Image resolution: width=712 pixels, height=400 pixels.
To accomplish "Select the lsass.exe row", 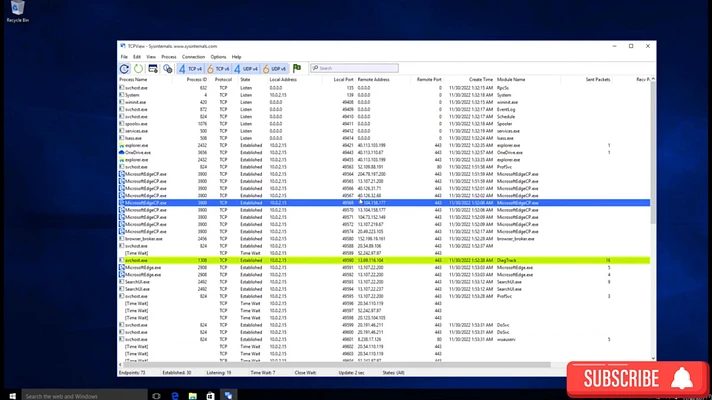I will [384, 138].
